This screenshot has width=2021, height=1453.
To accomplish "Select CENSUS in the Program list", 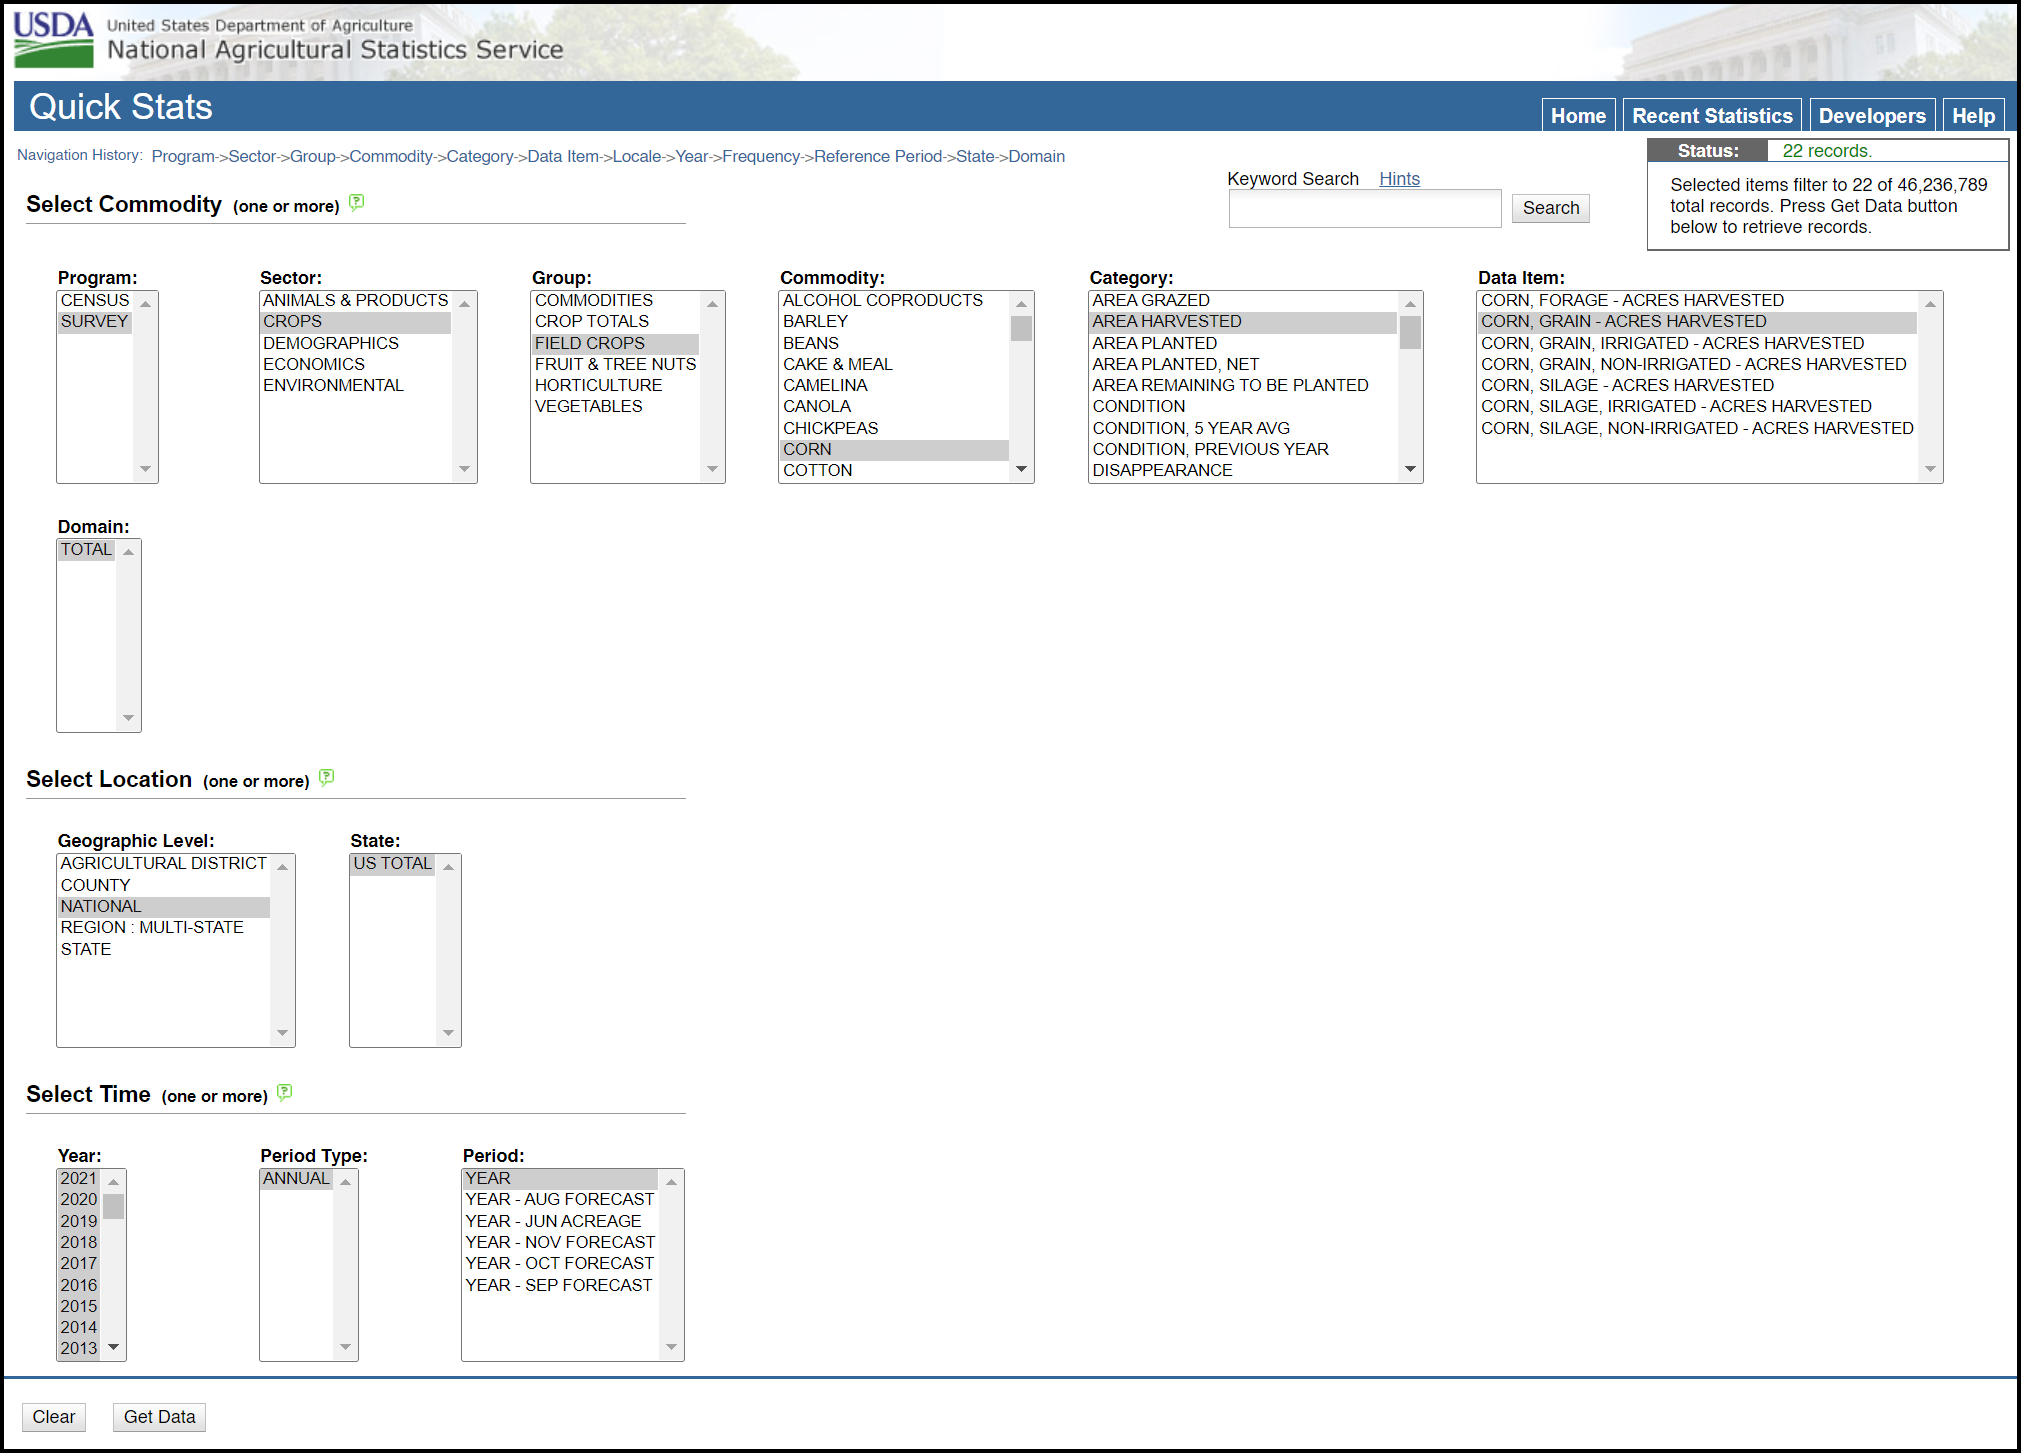I will pos(95,300).
